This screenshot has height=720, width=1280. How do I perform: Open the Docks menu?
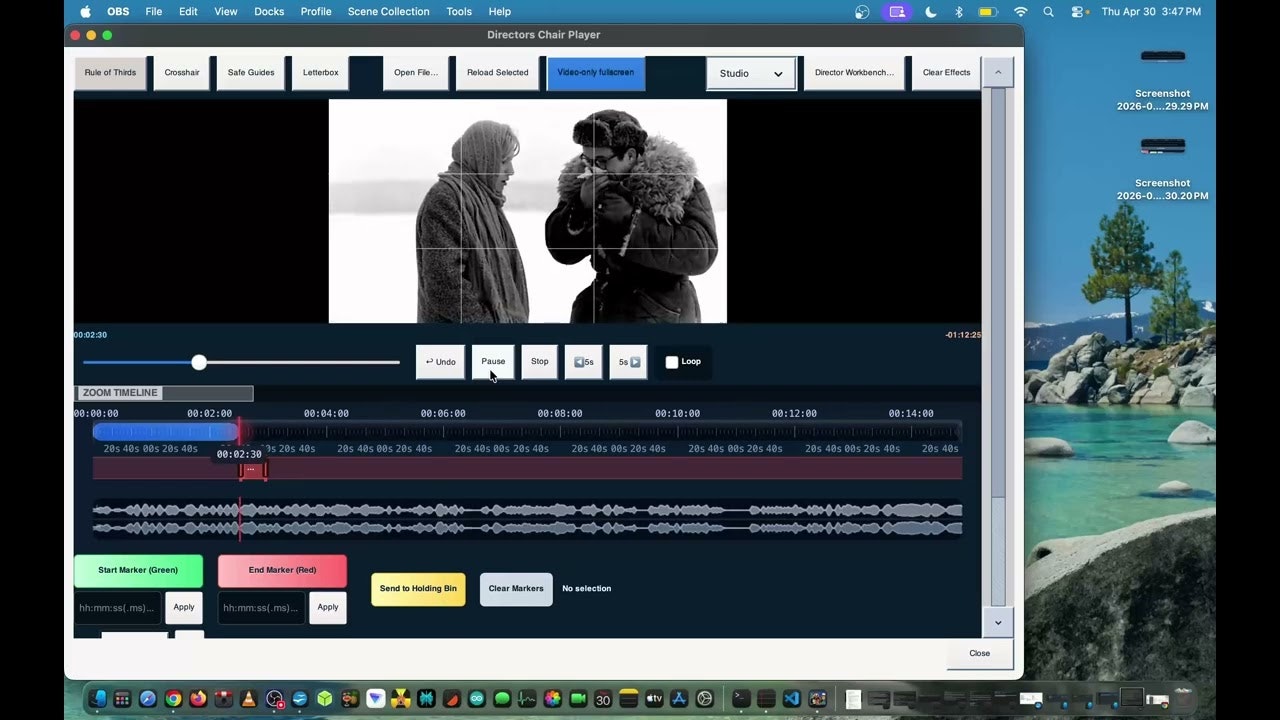click(269, 12)
